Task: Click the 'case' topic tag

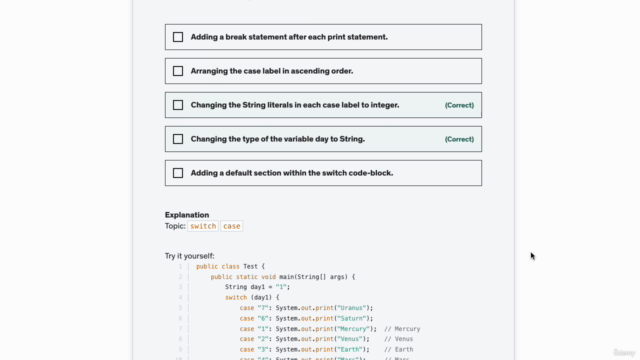Action: (231, 226)
